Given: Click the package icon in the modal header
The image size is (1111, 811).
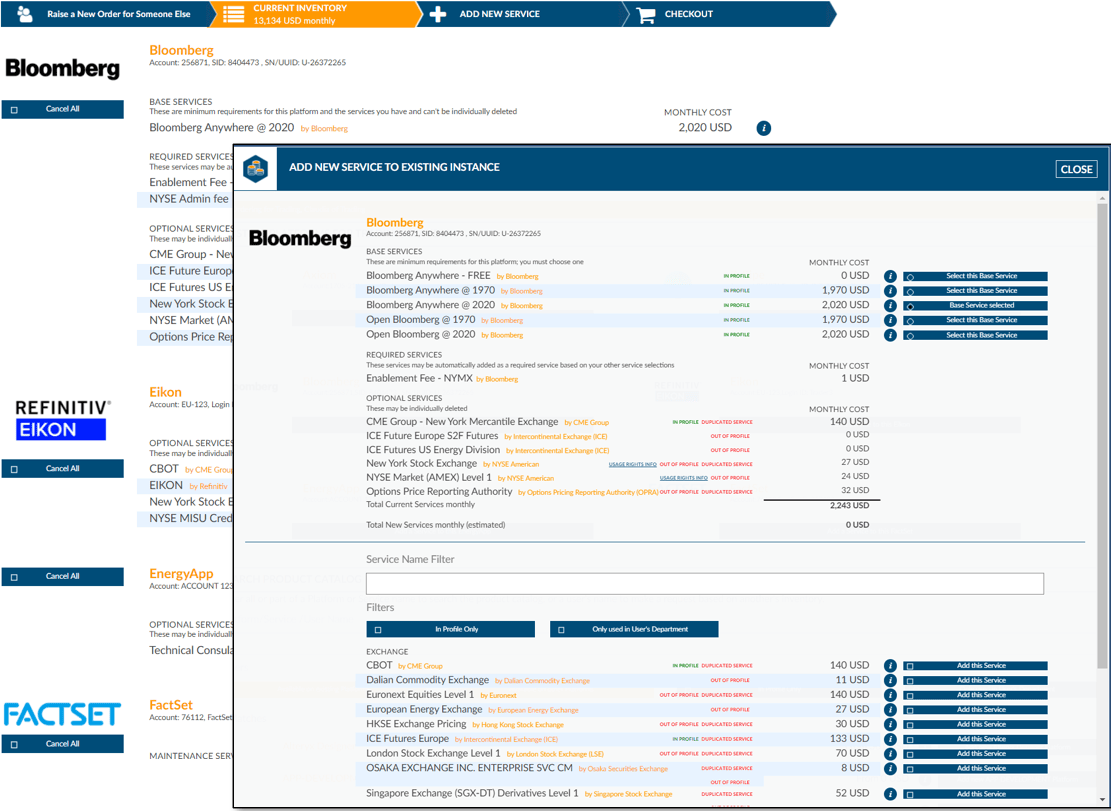Looking at the screenshot, I should [x=256, y=168].
